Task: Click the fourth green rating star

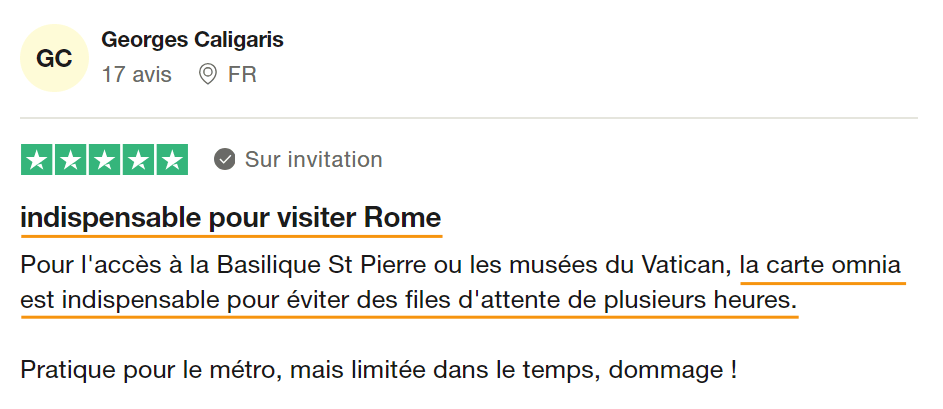Action: point(139,160)
